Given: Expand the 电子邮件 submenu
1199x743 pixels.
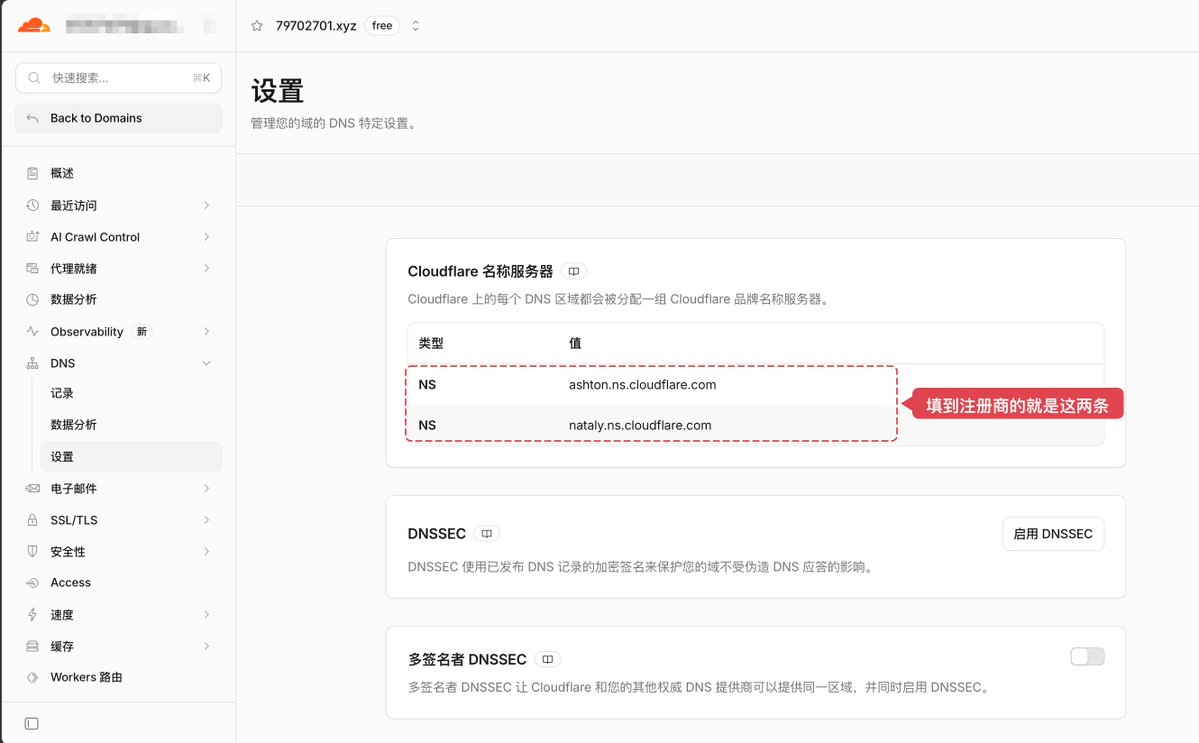Looking at the screenshot, I should 206,488.
